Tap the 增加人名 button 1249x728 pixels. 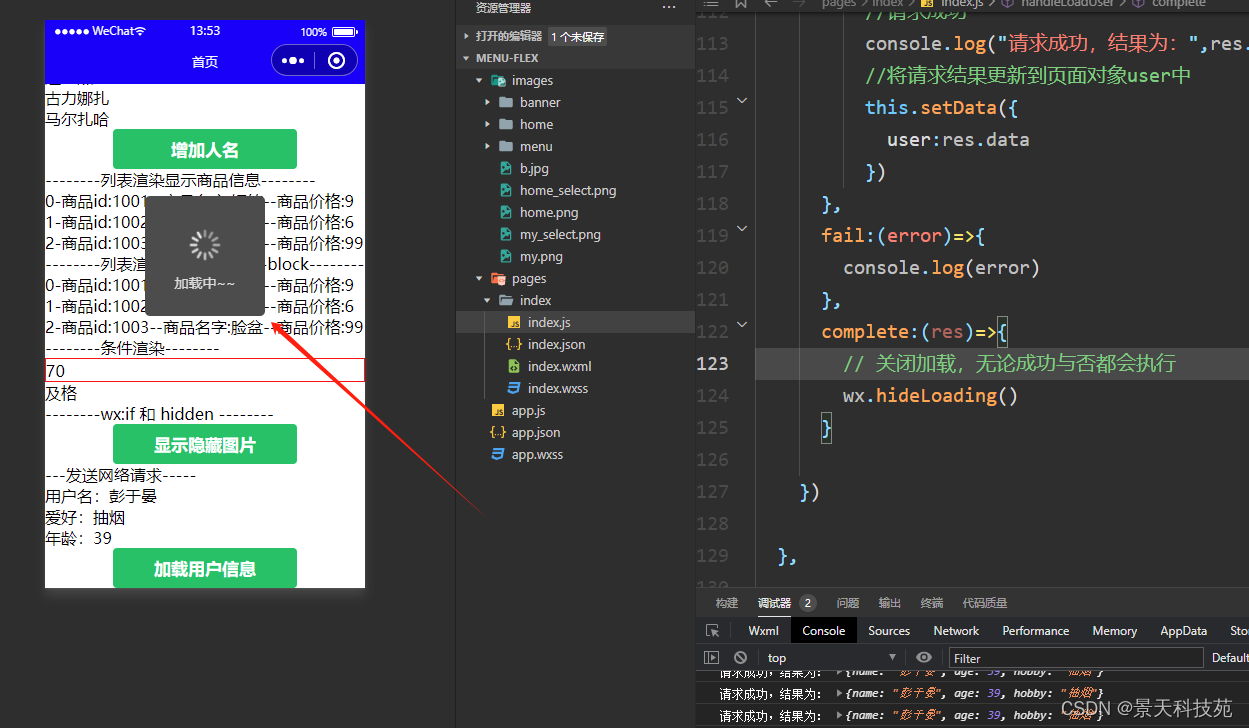pyautogui.click(x=205, y=150)
